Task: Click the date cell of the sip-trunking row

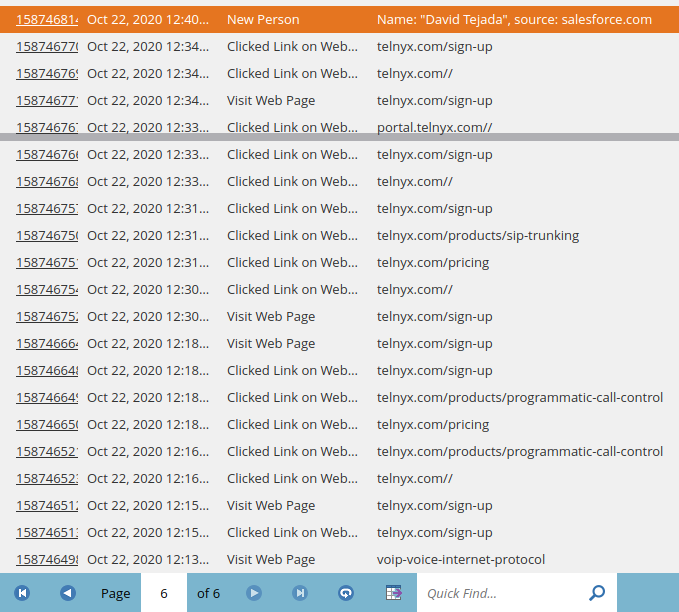Action: (148, 236)
